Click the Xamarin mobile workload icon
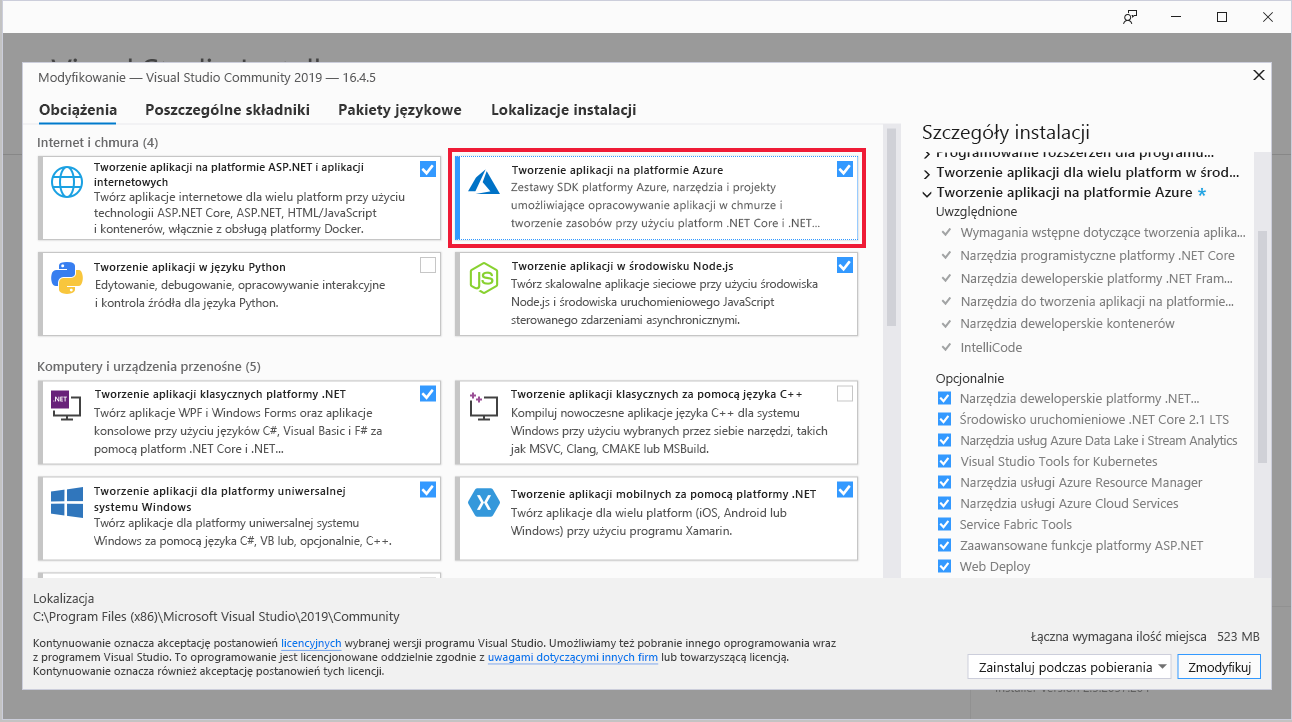Screen dimensions: 1292x722 pyautogui.click(x=484, y=502)
